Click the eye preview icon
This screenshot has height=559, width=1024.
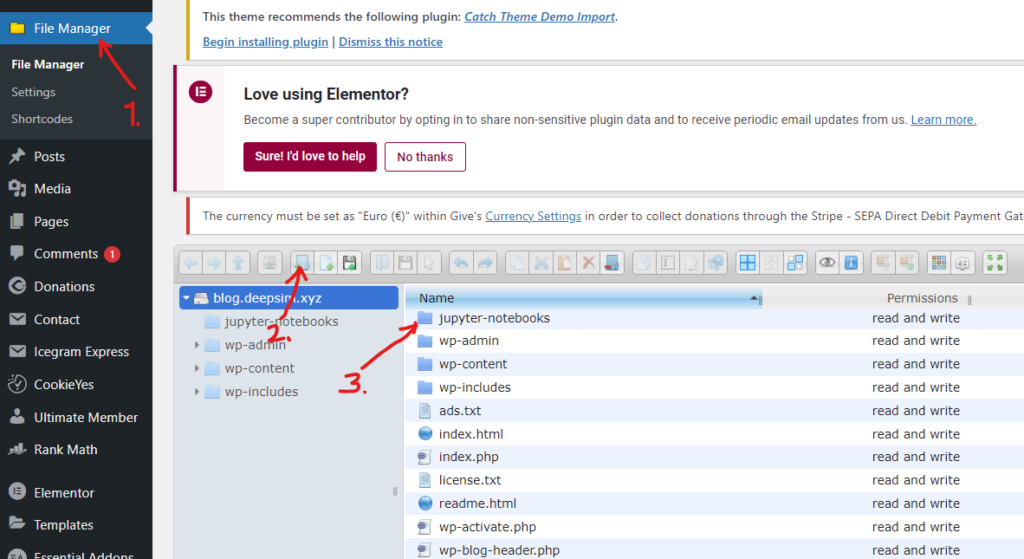tap(827, 263)
